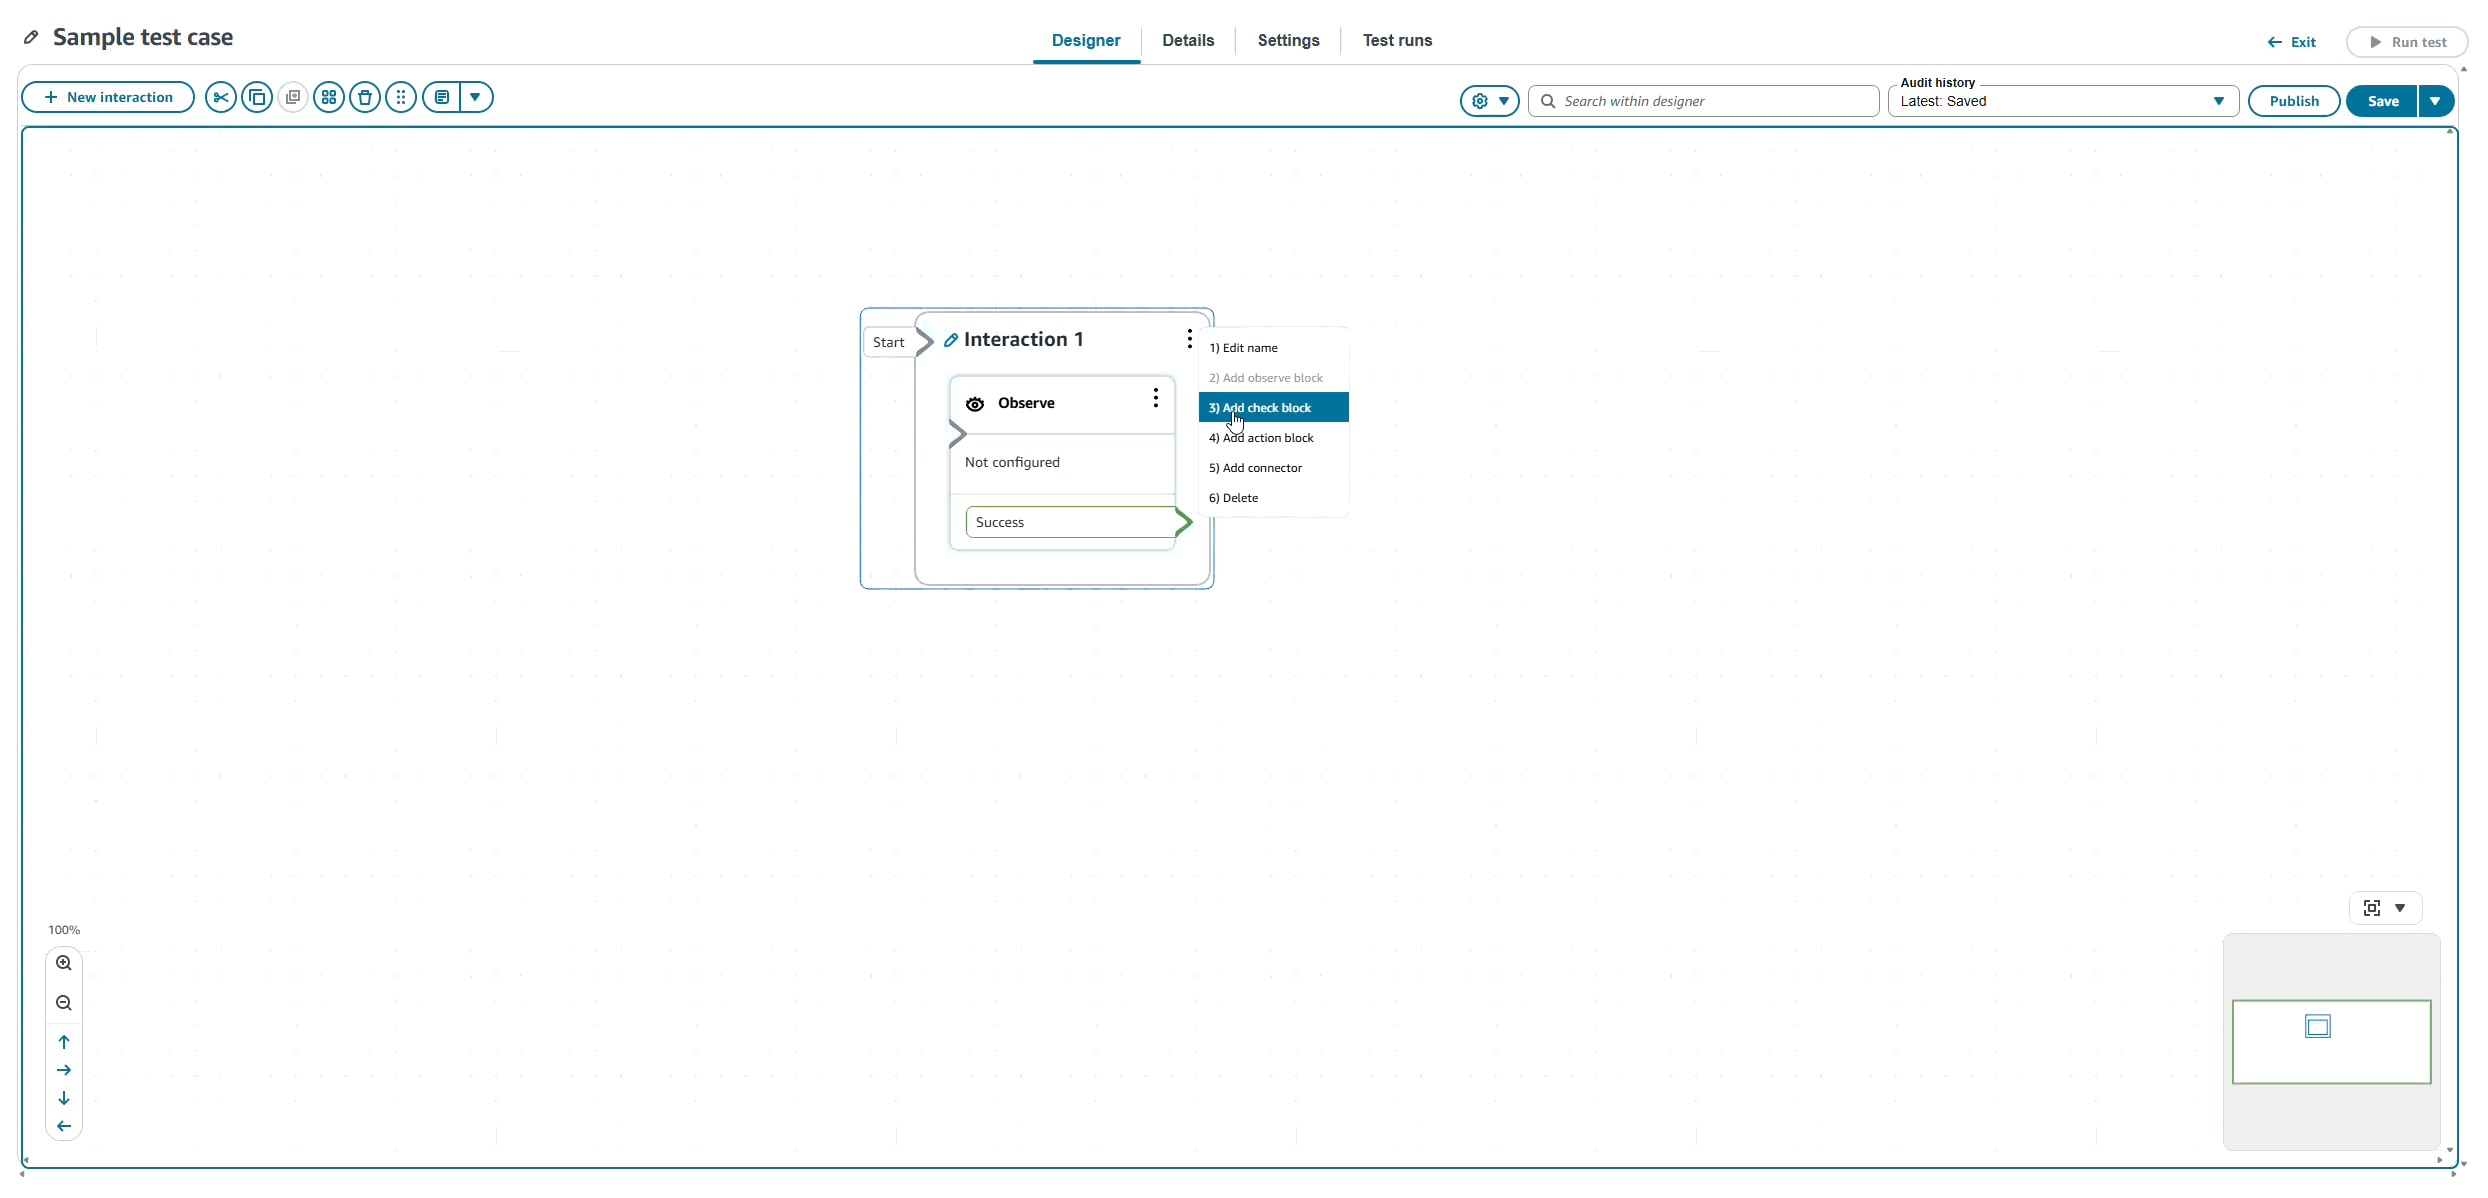Click the zoom in magnifier icon
Viewport: 2488px width, 1198px height.
64,963
